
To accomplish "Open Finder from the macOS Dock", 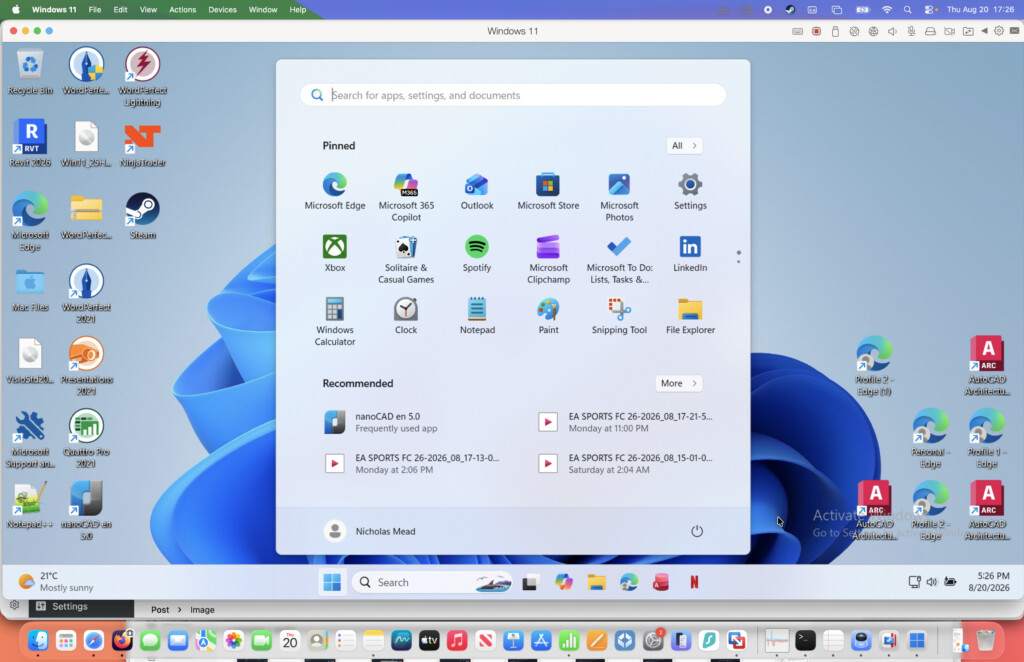I will tap(38, 640).
